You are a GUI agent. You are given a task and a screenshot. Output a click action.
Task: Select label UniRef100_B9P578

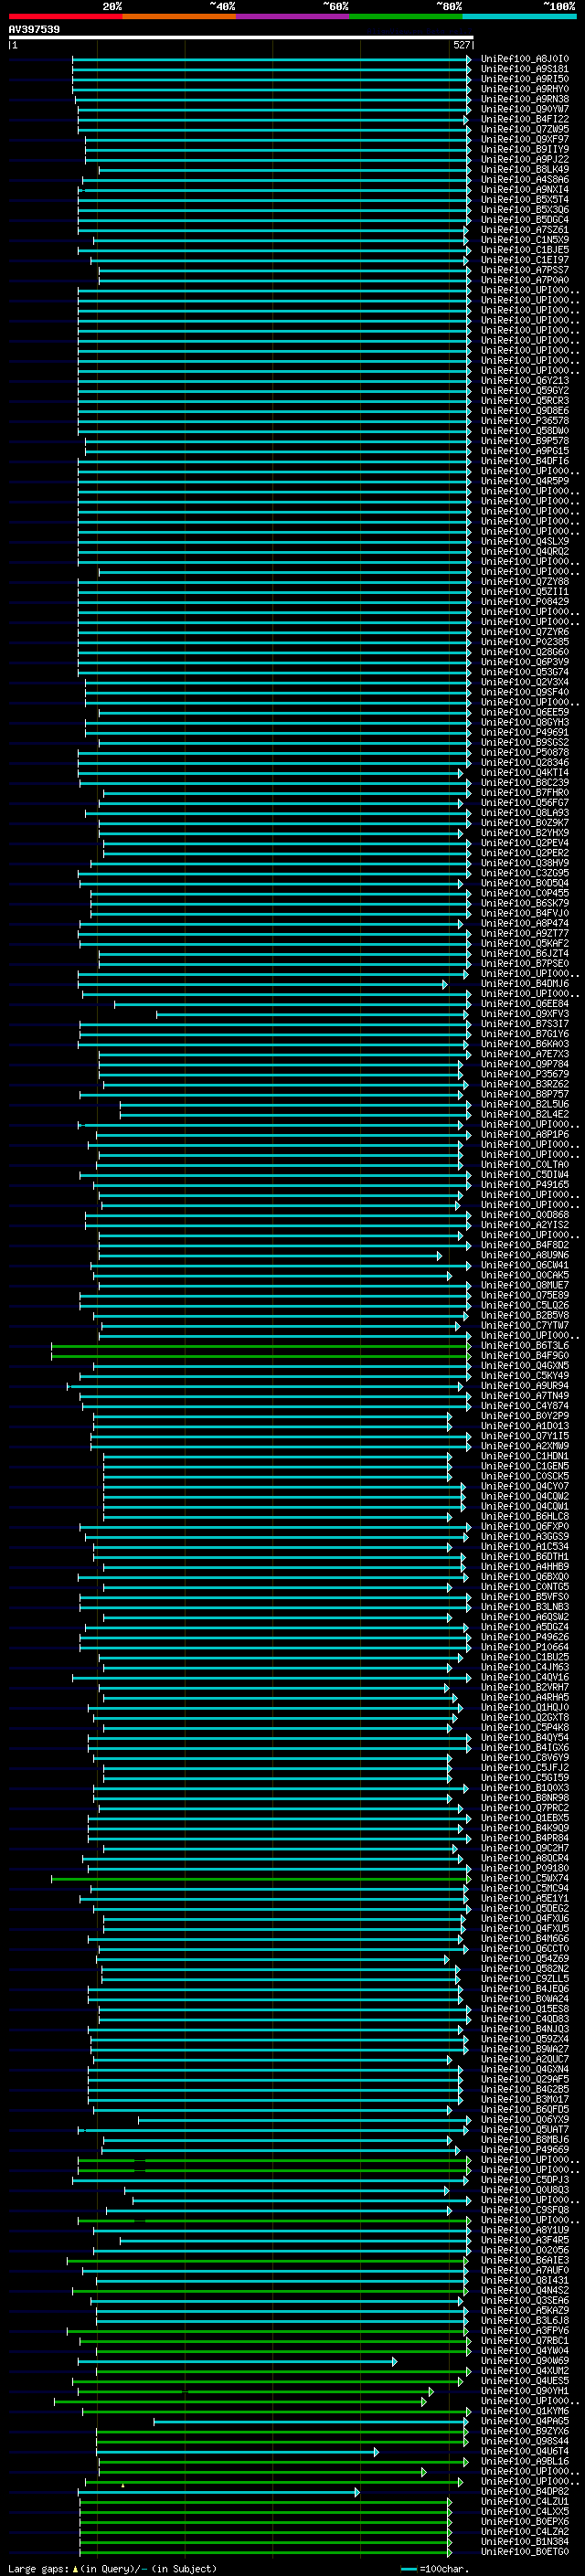click(525, 440)
